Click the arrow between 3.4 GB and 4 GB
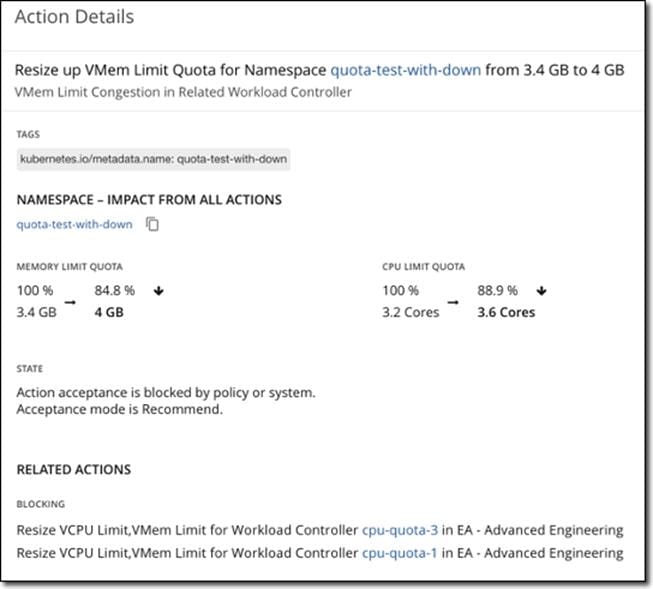 tap(70, 302)
